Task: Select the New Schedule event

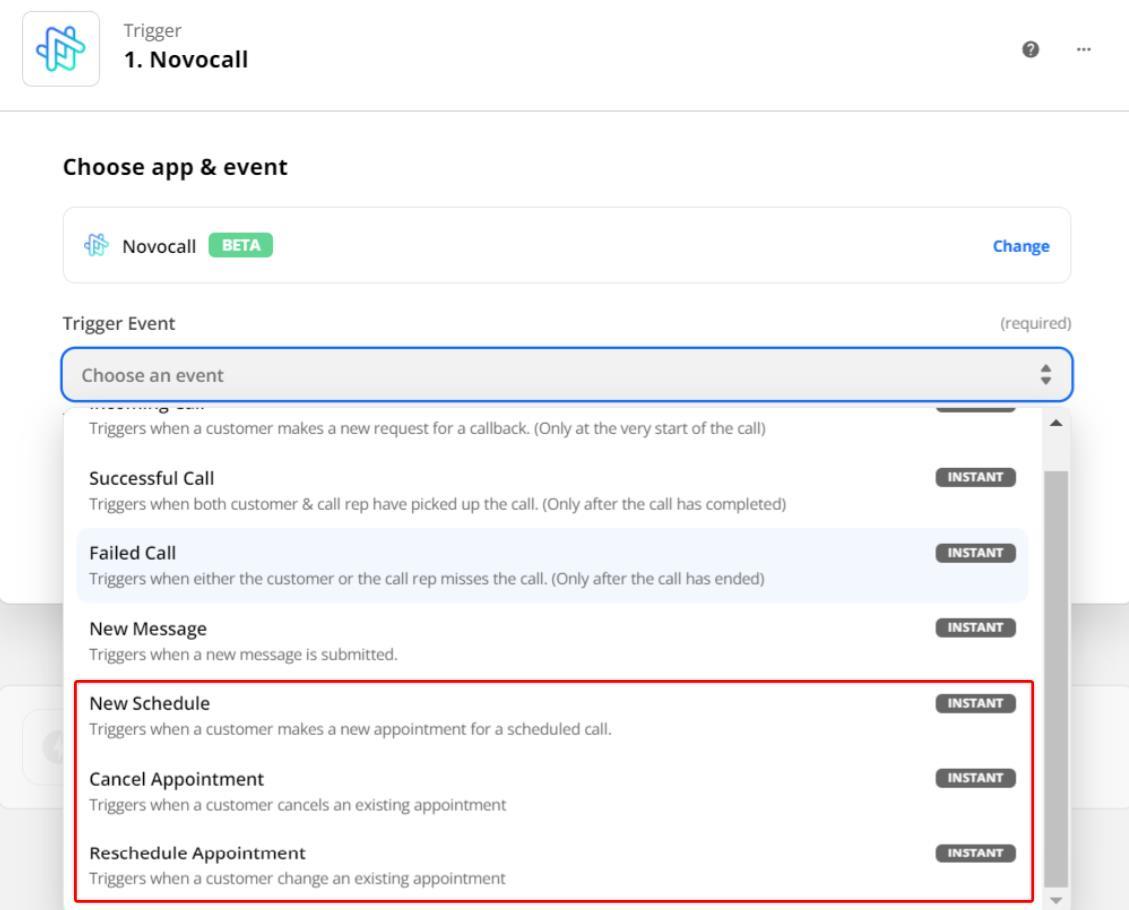Action: [x=552, y=716]
